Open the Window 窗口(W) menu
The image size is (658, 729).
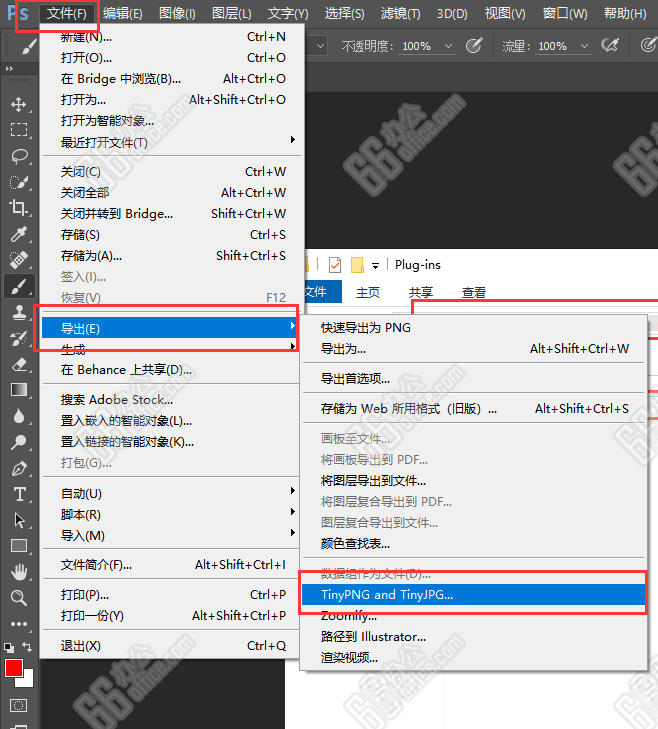(x=565, y=13)
